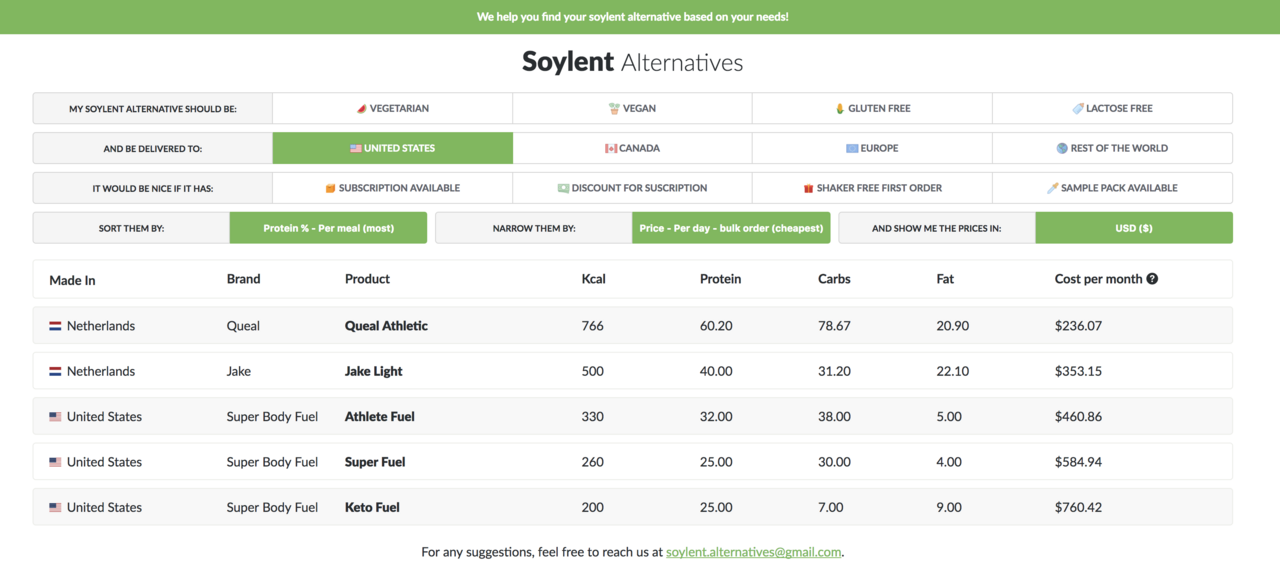Enable the Lactose Free option
1280x570 pixels.
(x=1112, y=108)
